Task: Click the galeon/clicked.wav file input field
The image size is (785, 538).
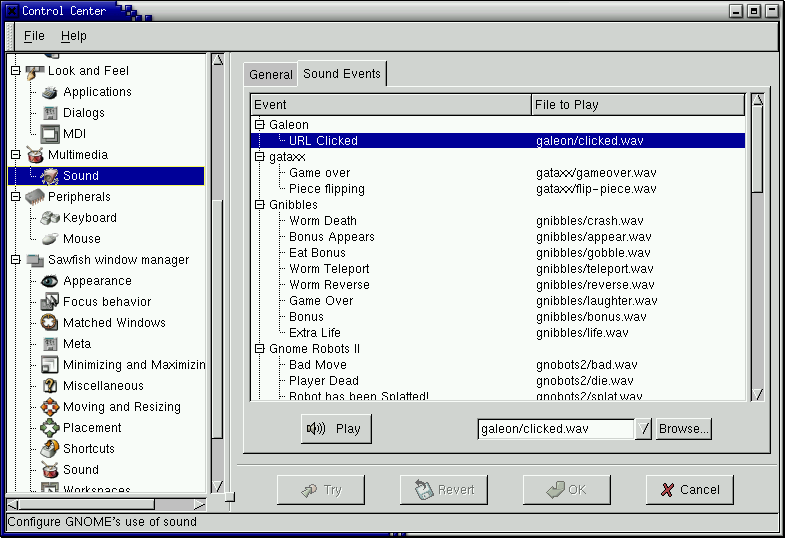Action: 555,429
